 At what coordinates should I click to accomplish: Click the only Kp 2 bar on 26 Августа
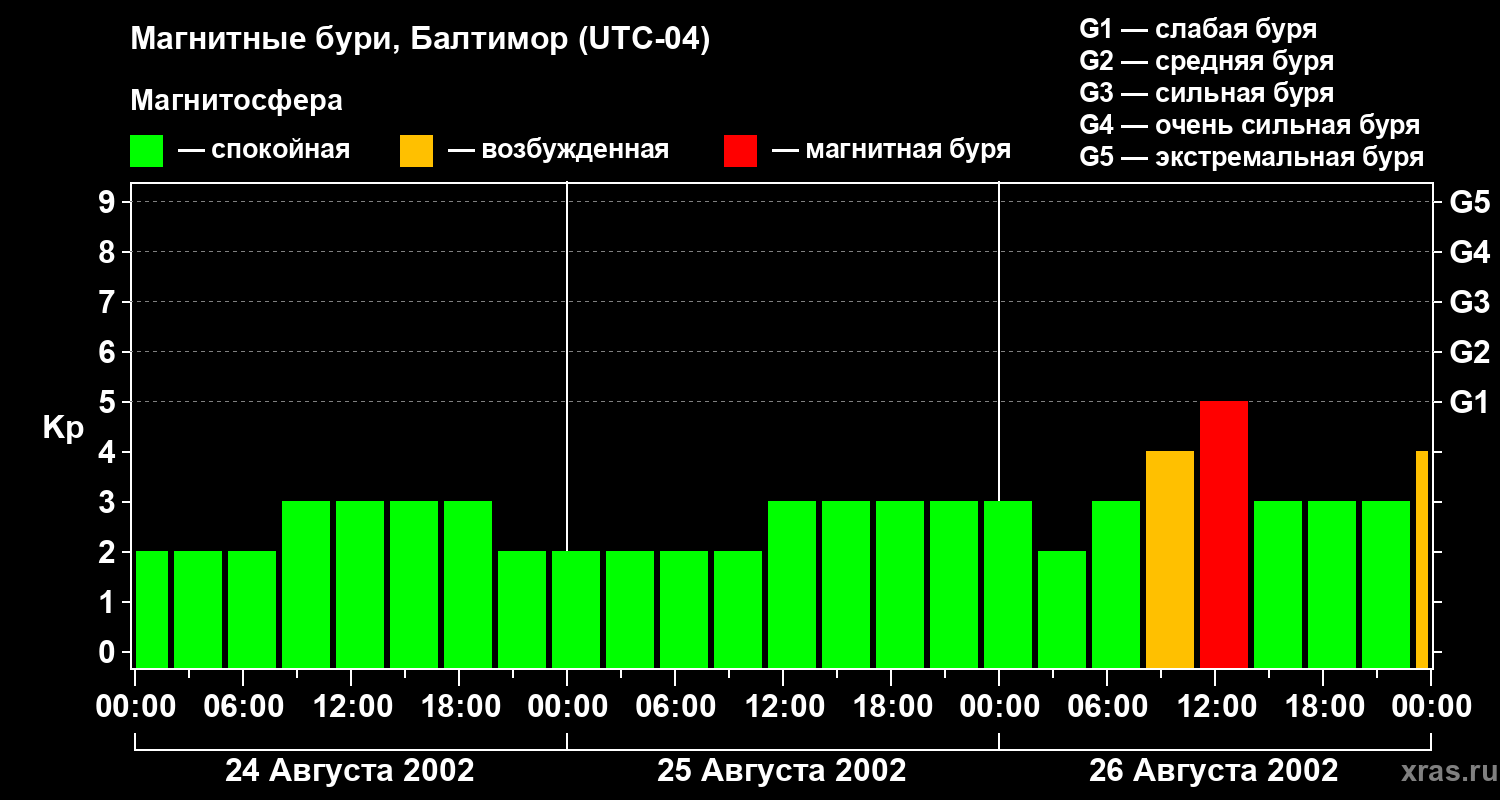pos(1062,610)
